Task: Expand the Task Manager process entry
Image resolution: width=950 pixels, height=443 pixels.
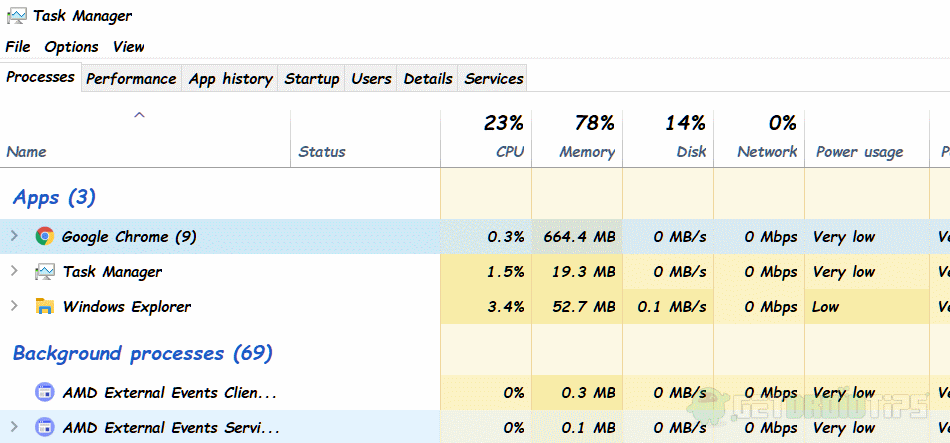Action: 13,272
